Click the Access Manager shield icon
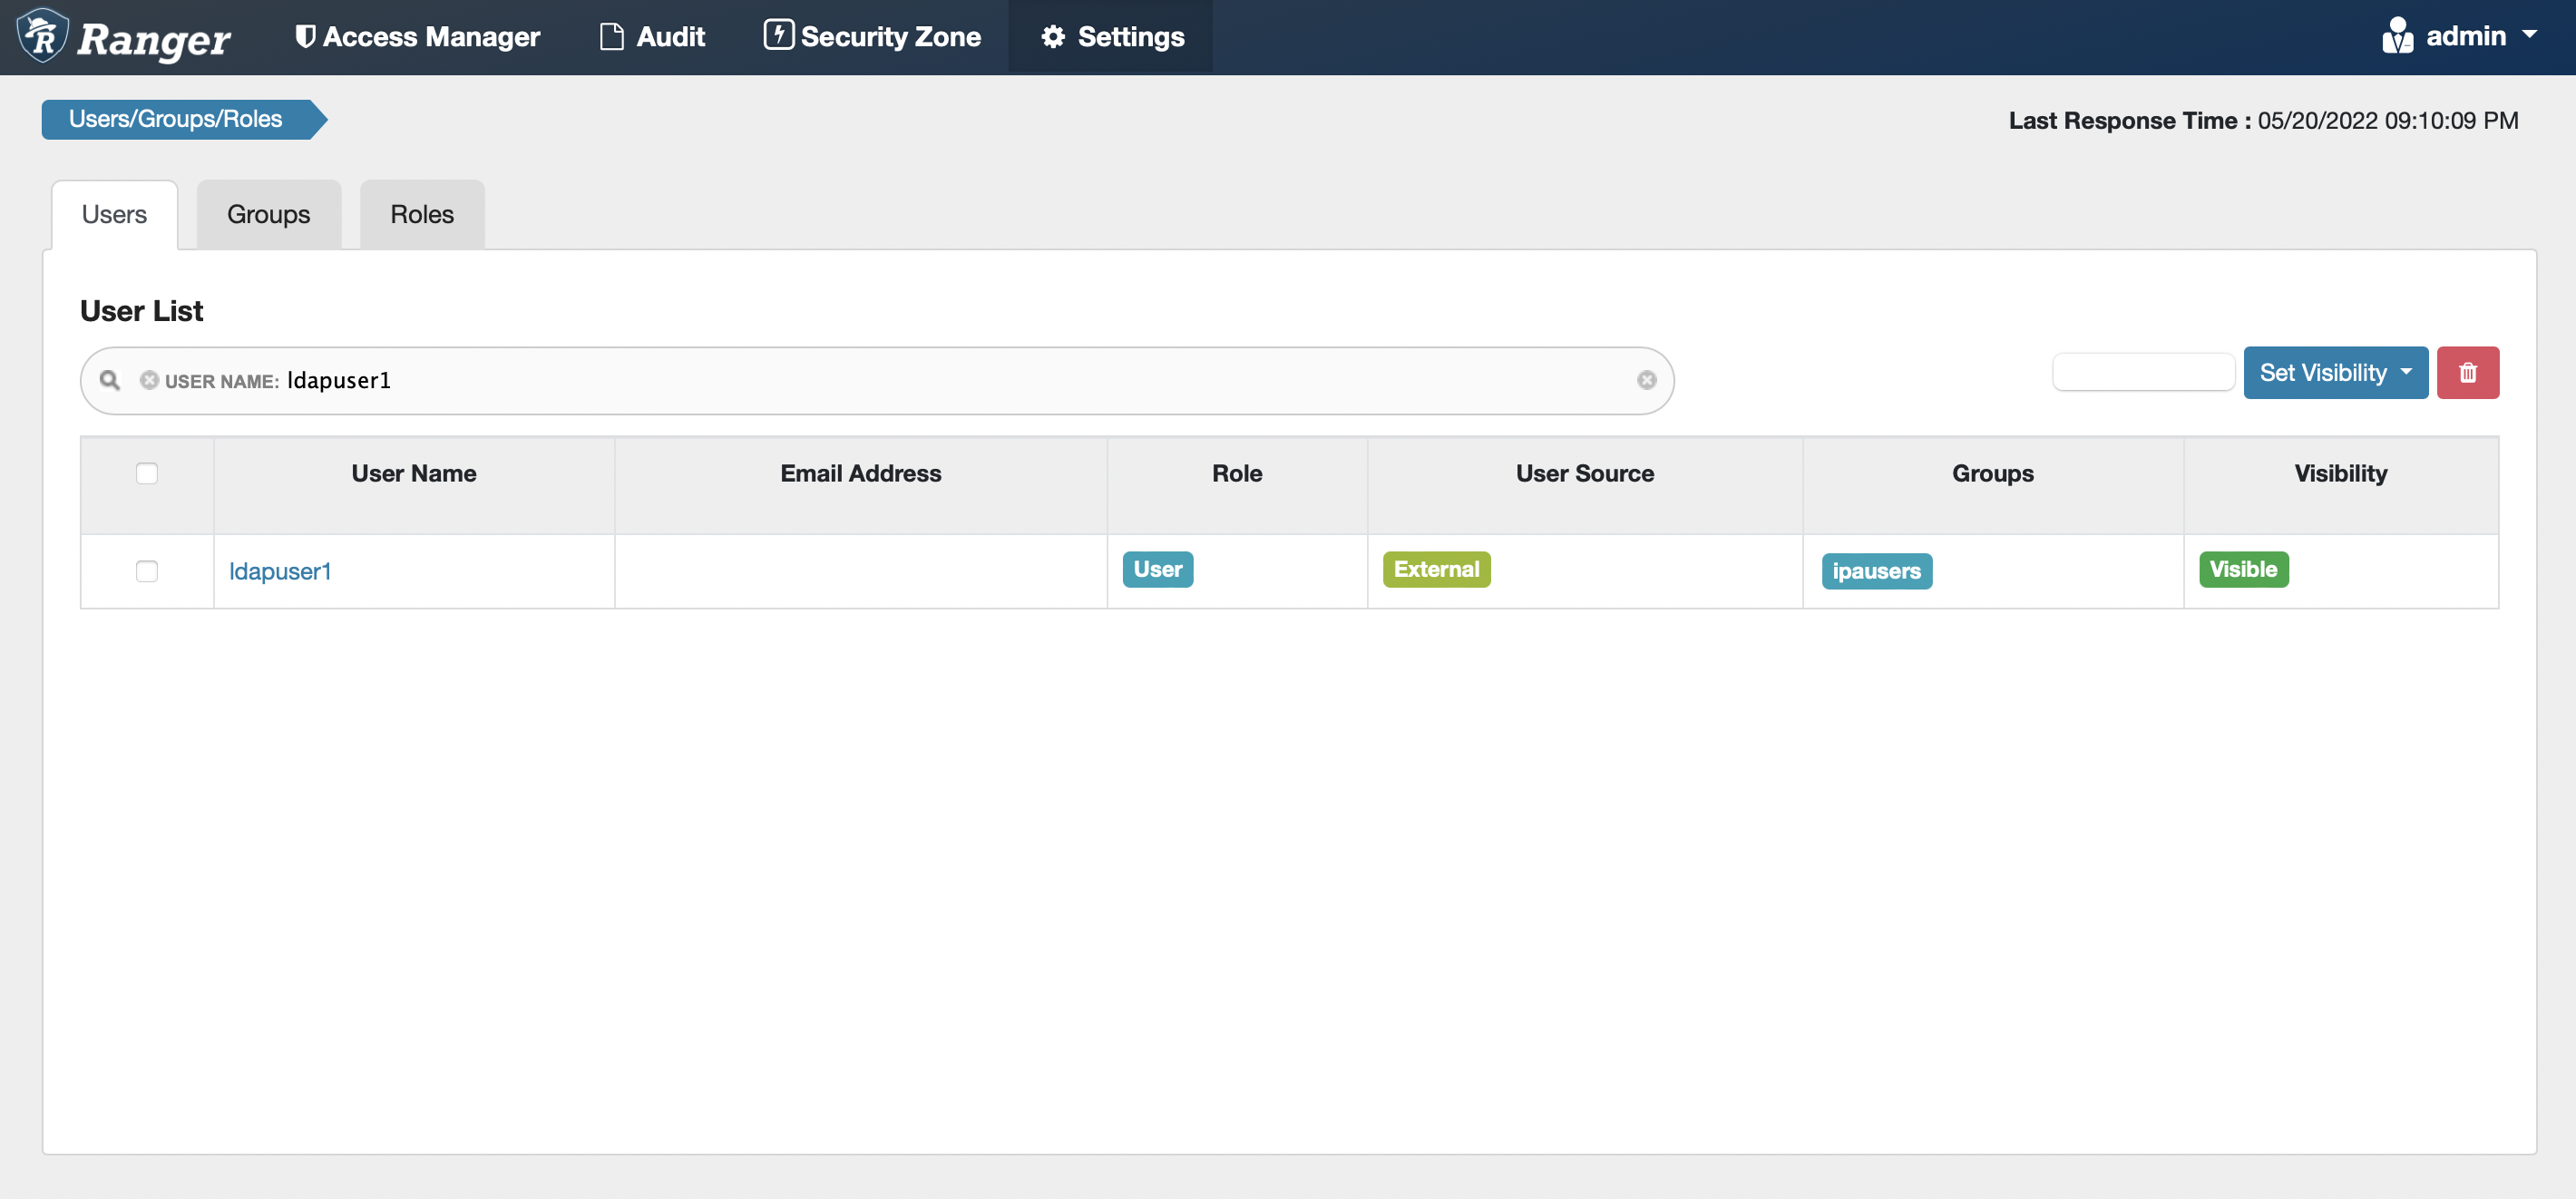The height and width of the screenshot is (1199, 2576). tap(305, 37)
